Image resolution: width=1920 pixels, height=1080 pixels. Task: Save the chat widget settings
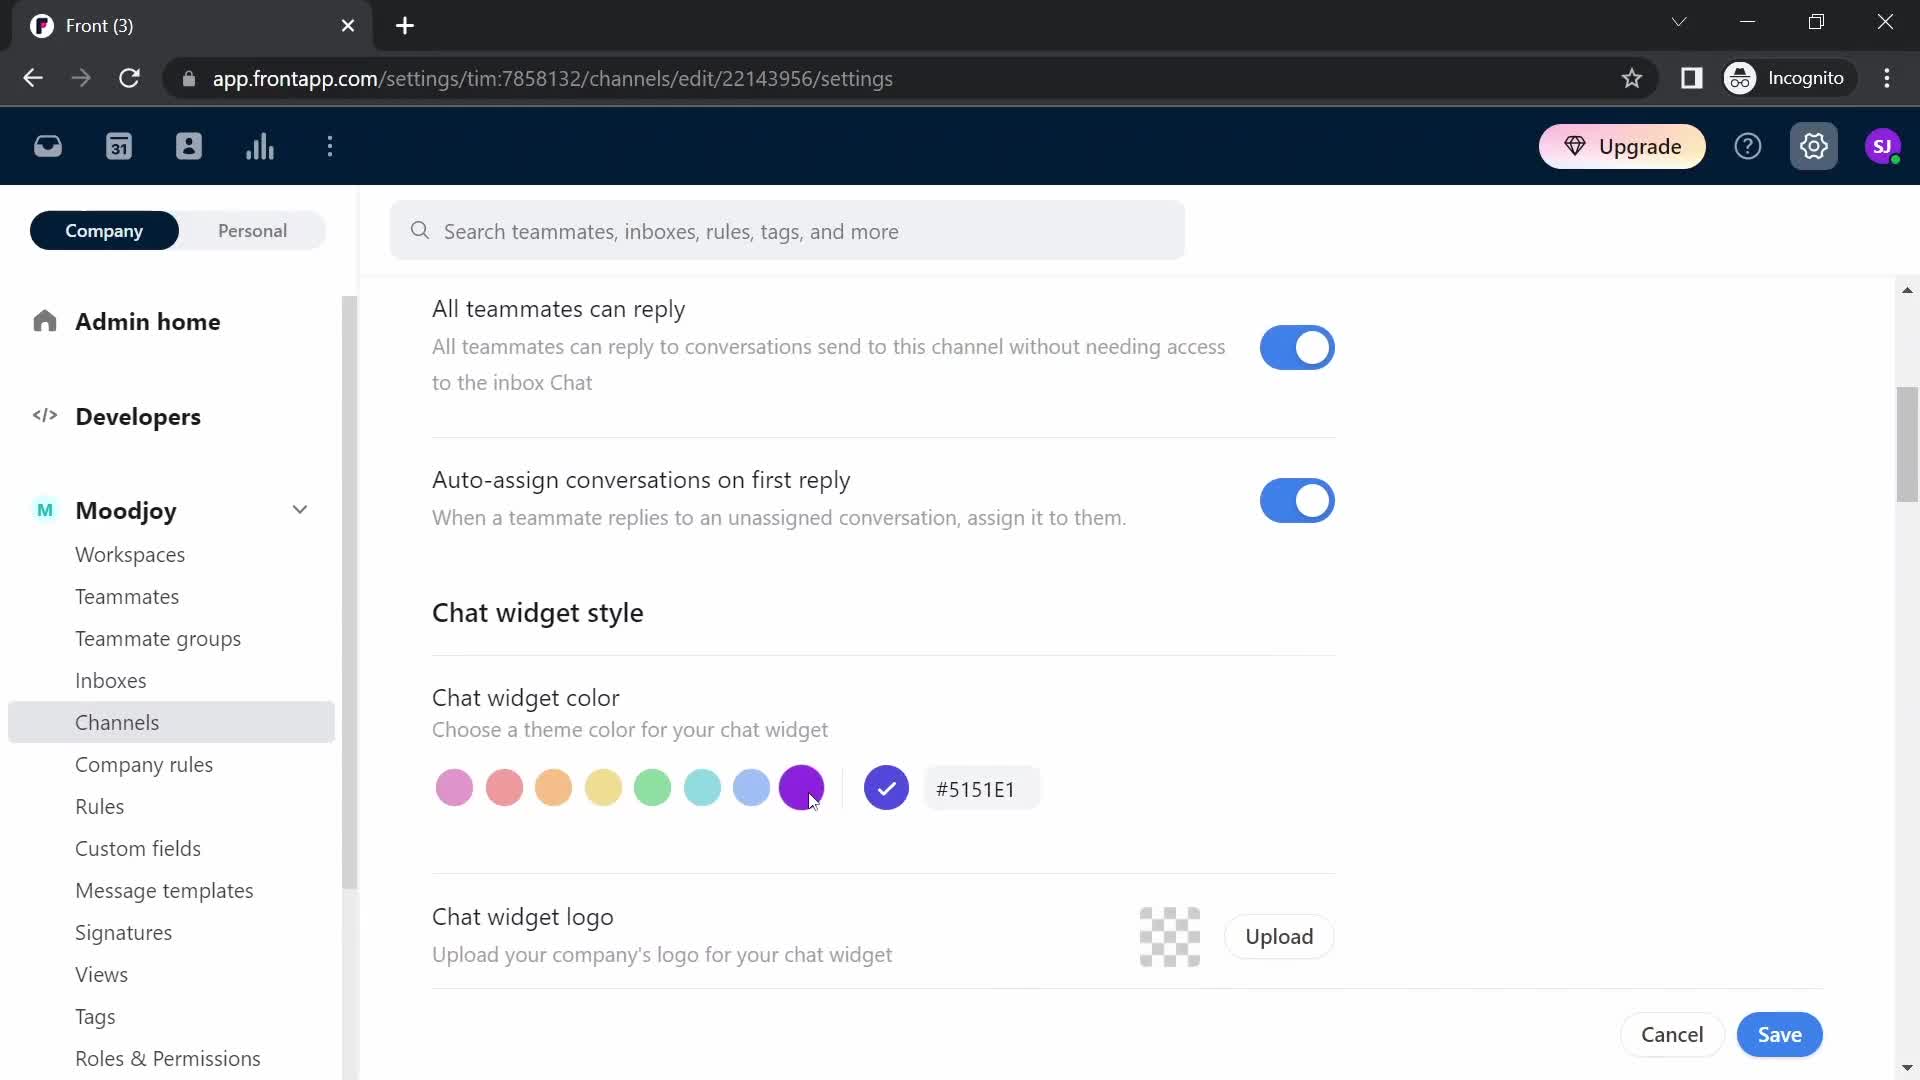[x=1779, y=1034]
